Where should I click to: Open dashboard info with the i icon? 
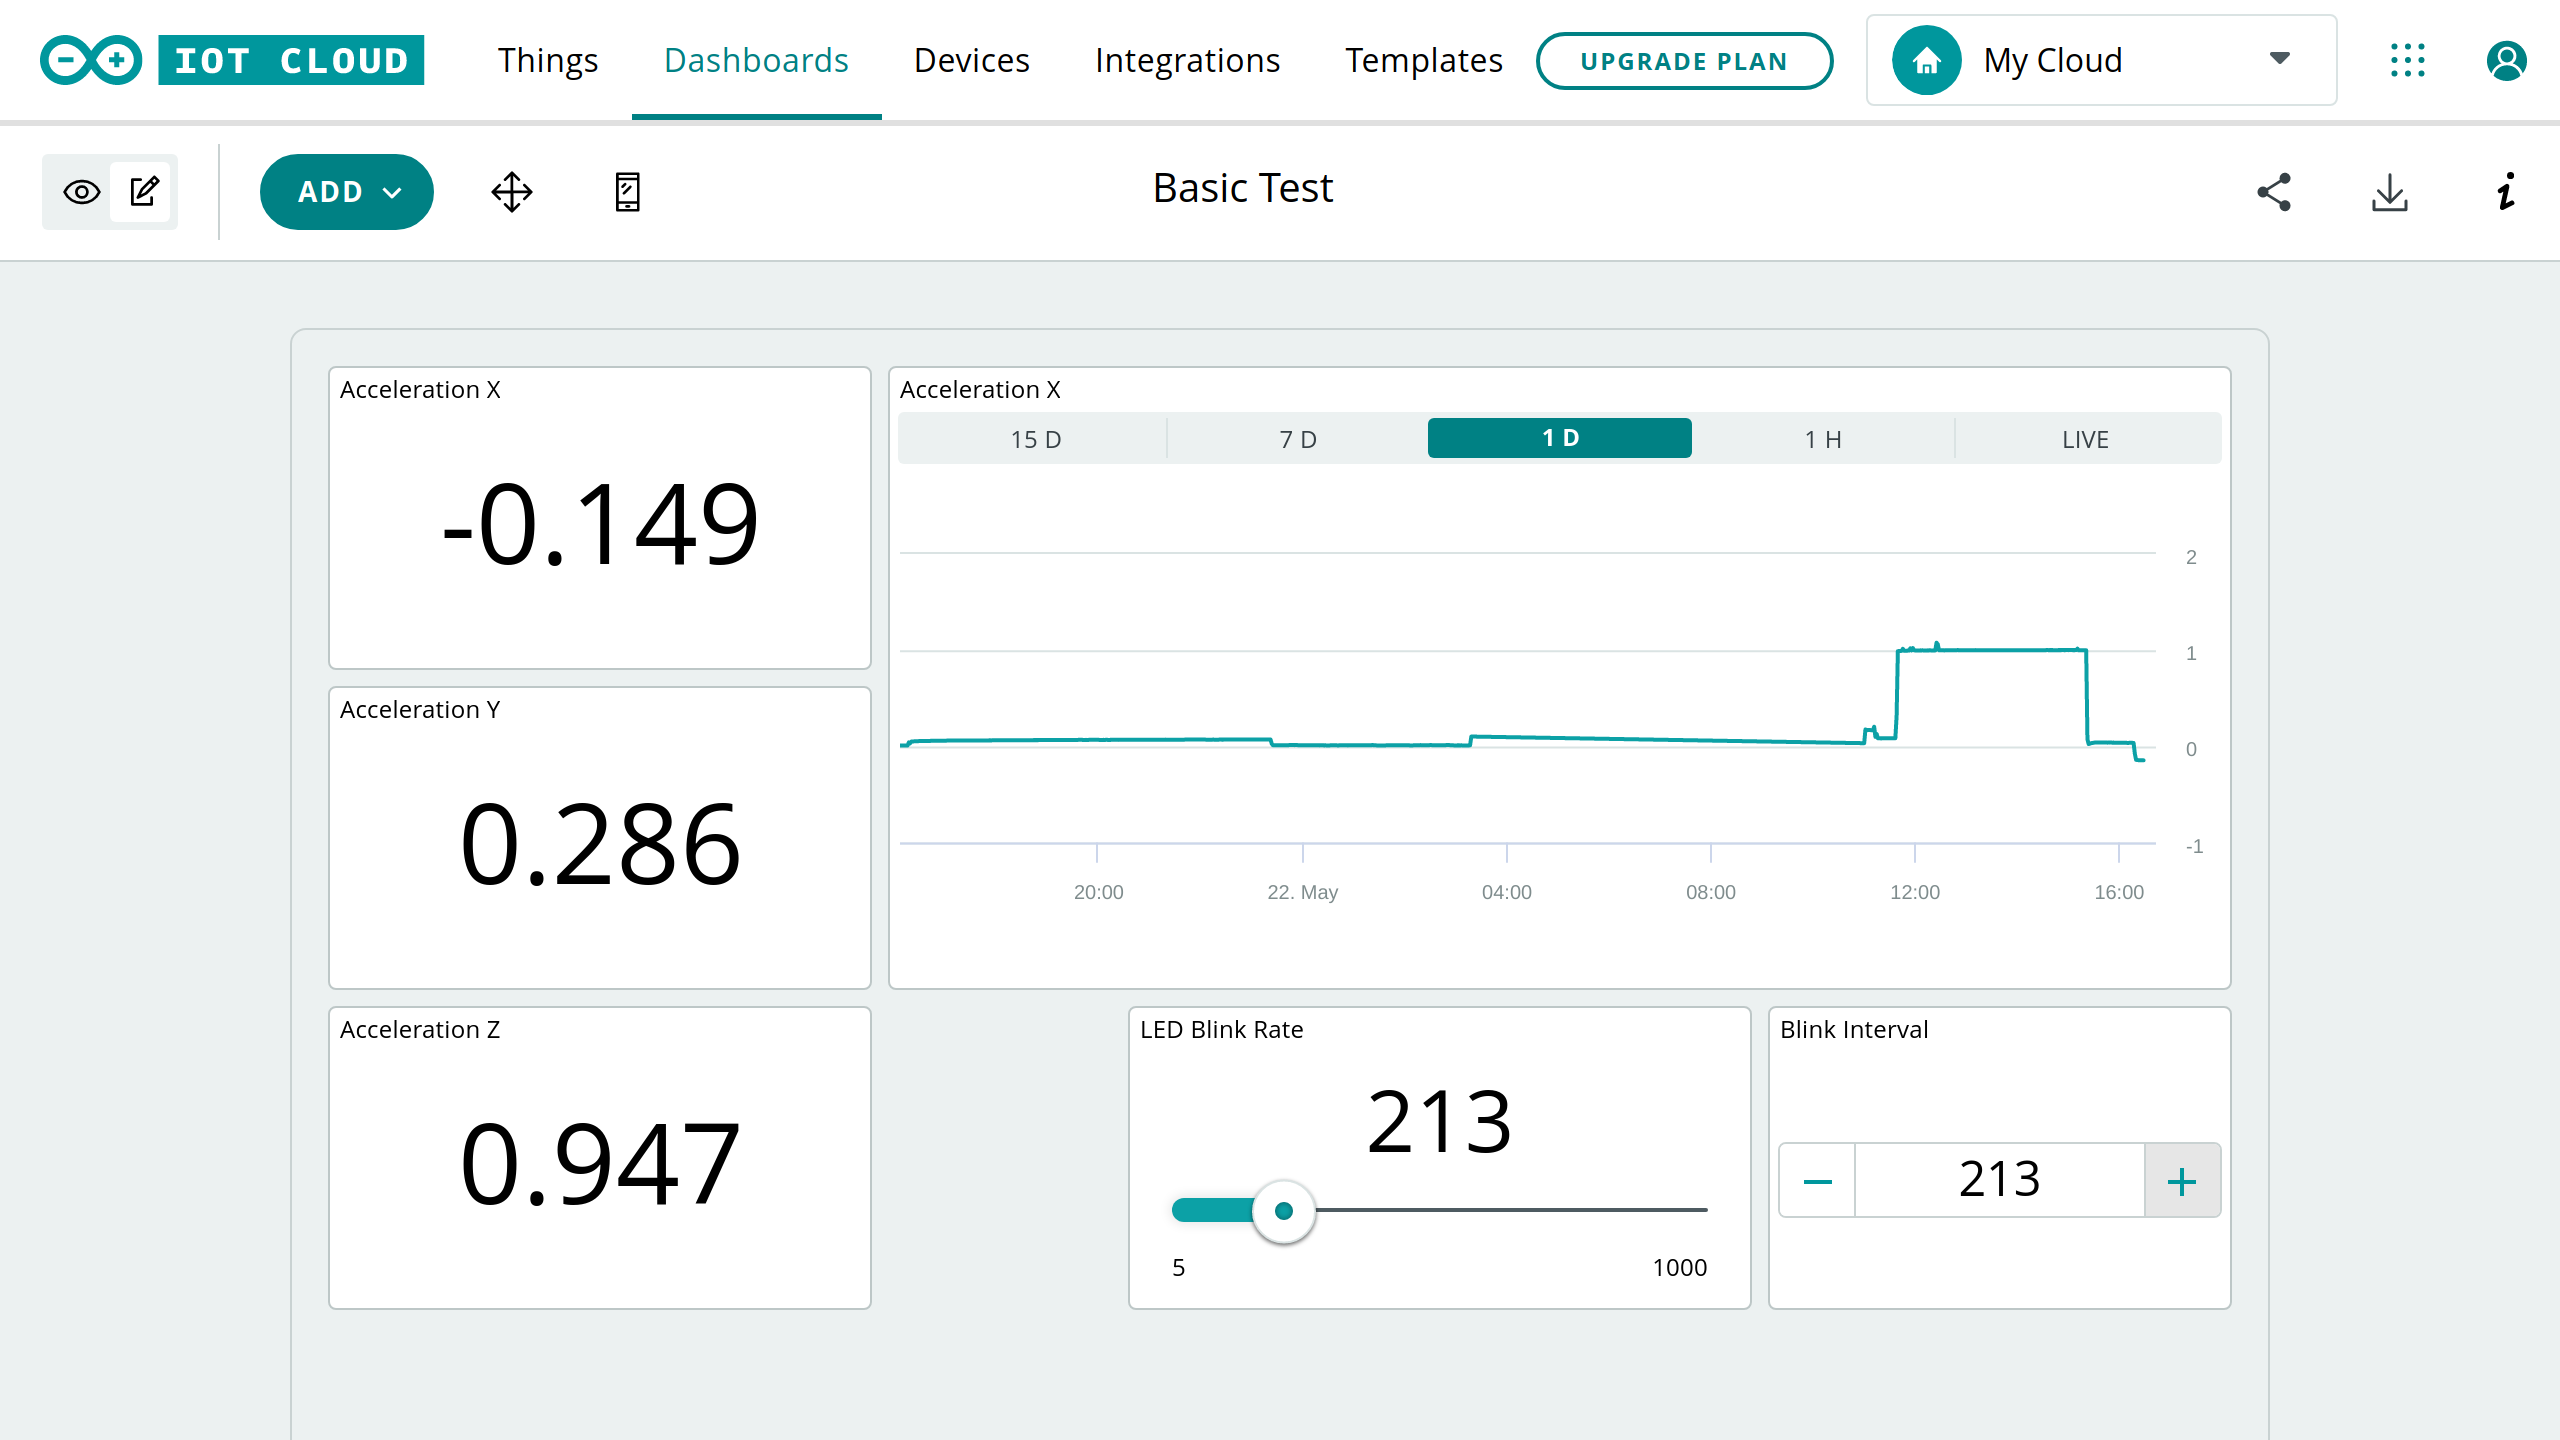click(x=2505, y=191)
